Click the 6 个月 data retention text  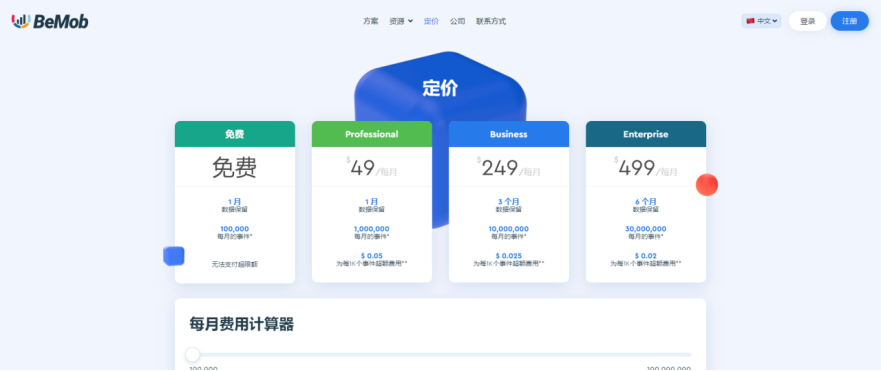point(646,201)
